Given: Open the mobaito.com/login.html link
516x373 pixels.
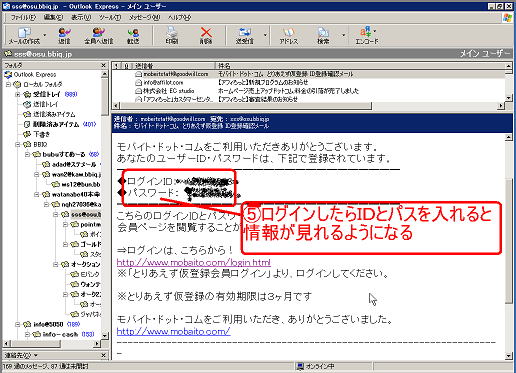Looking at the screenshot, I should [194, 262].
